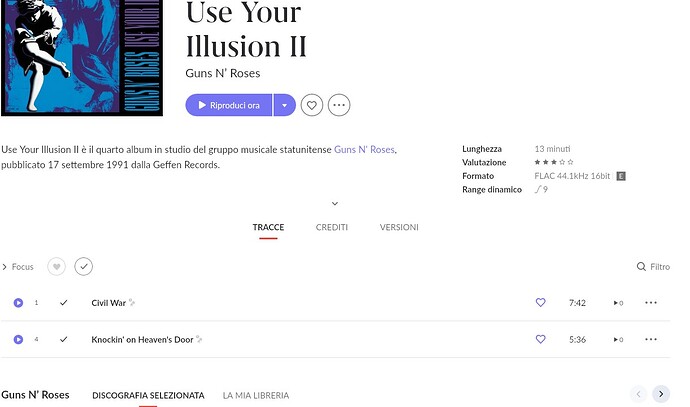
Task: Expand the album description chevron
Action: coord(335,203)
